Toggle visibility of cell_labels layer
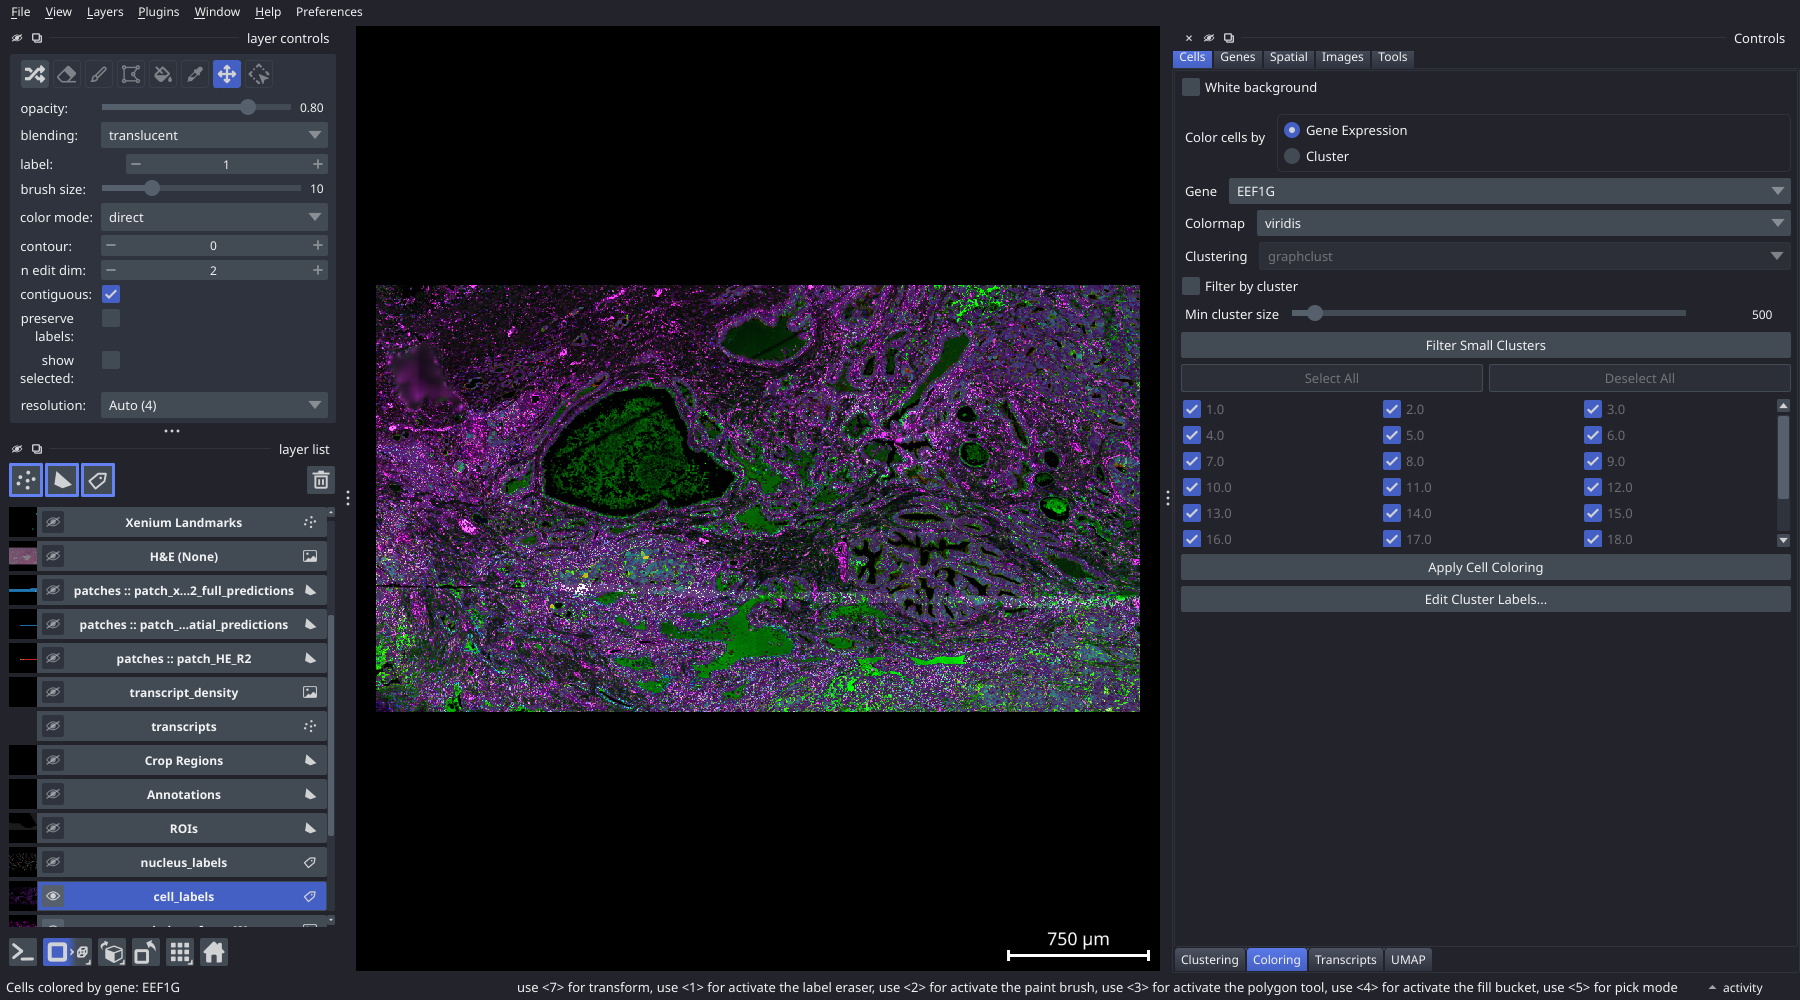The width and height of the screenshot is (1800, 1000). point(53,897)
